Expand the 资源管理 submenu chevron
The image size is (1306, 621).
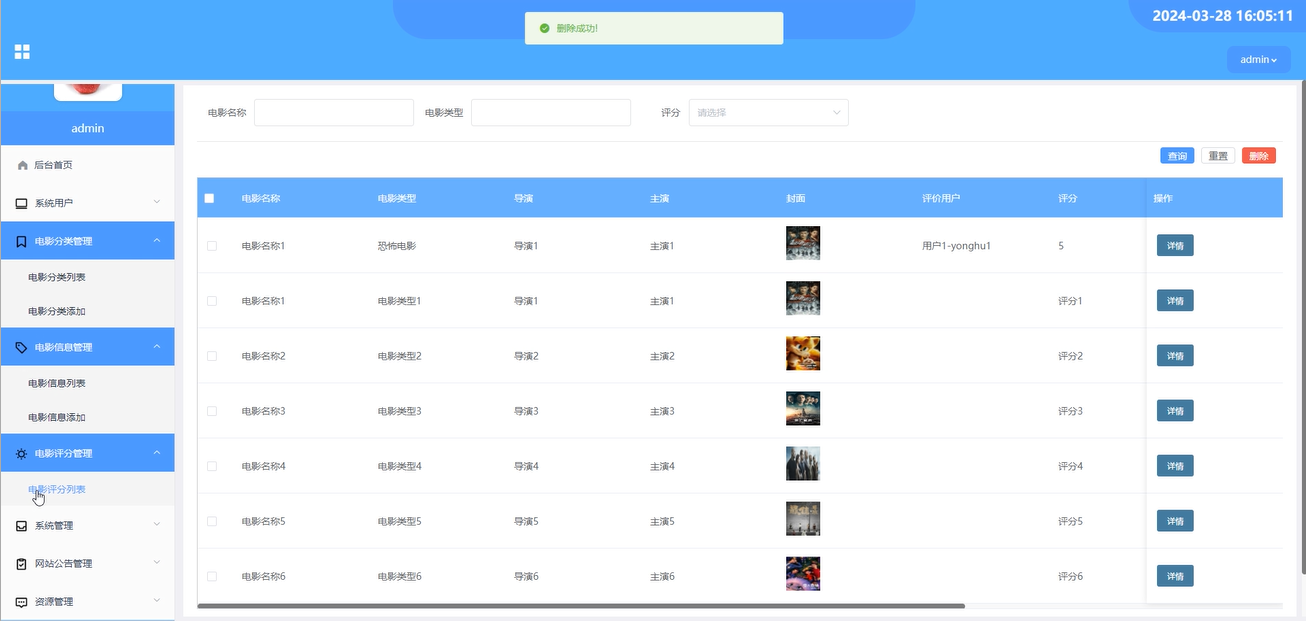(157, 600)
